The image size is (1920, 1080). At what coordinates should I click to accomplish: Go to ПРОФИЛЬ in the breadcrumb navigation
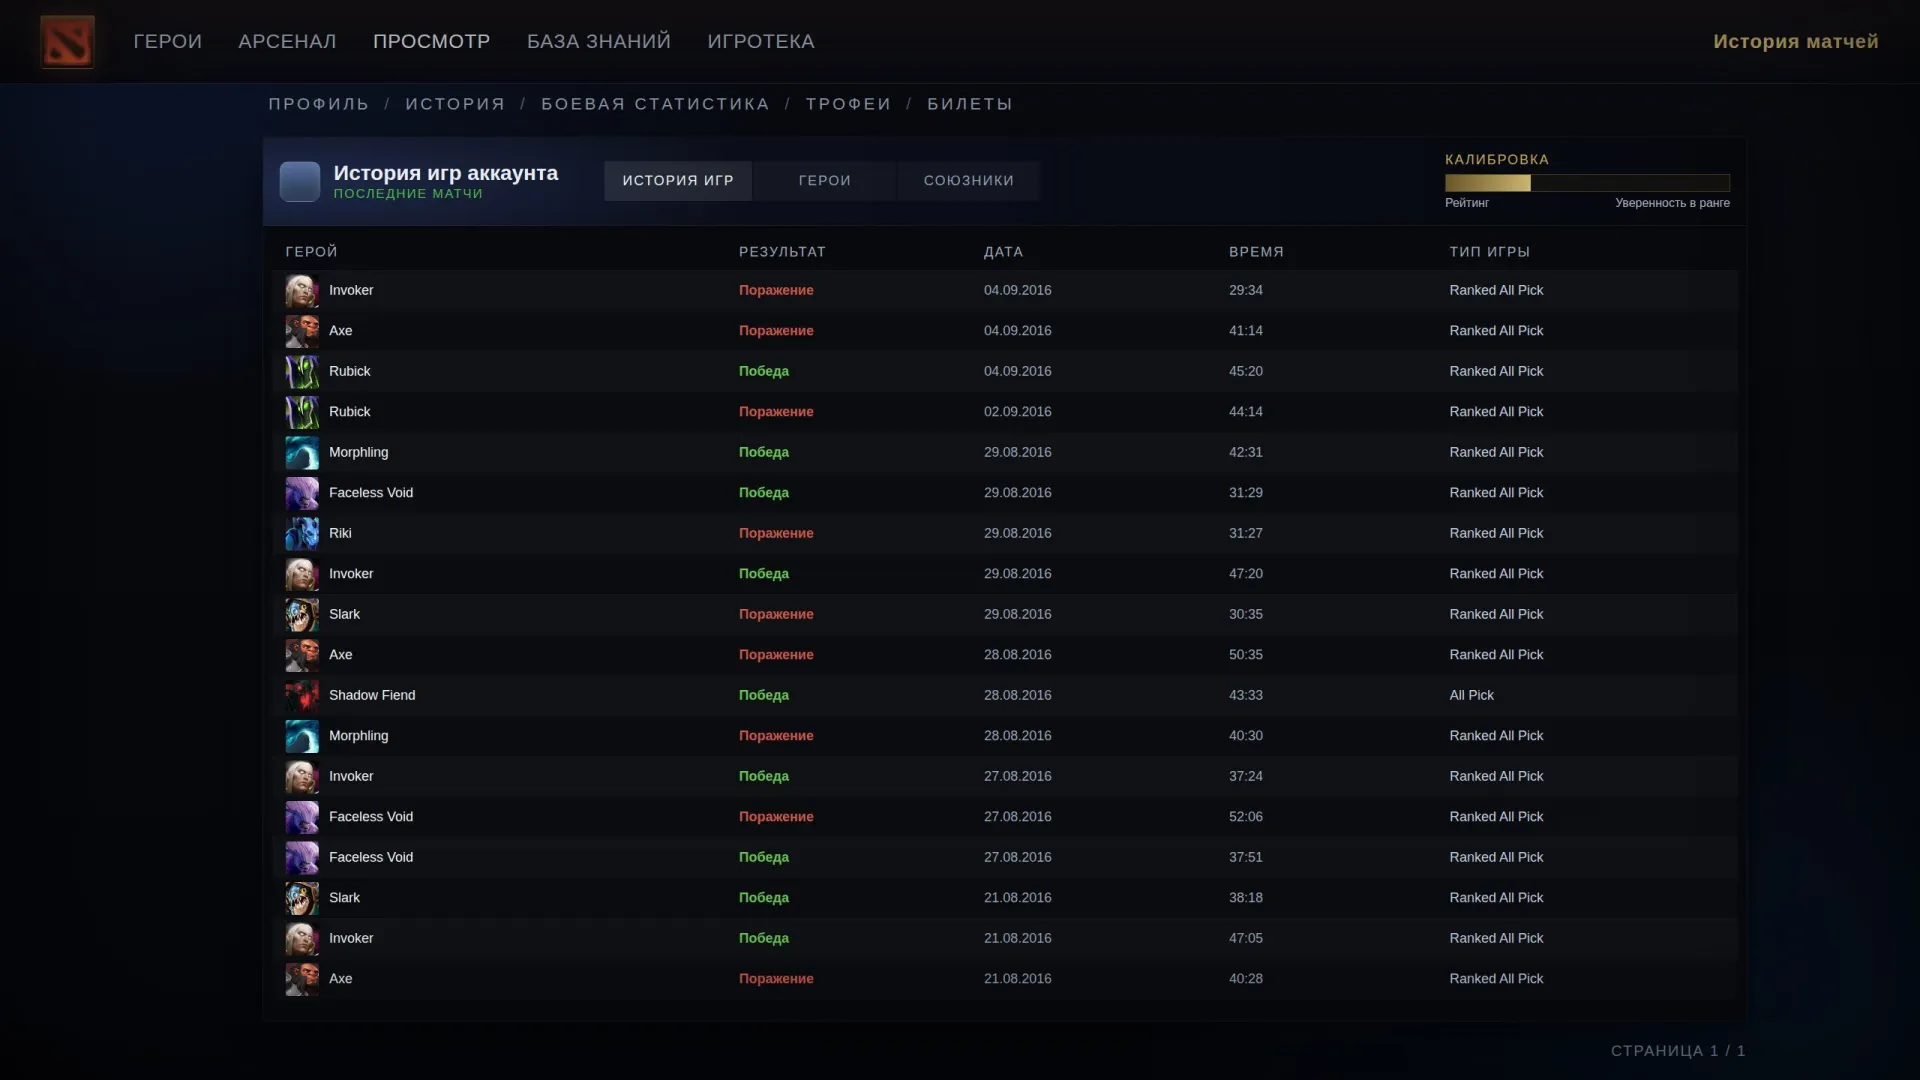[319, 104]
